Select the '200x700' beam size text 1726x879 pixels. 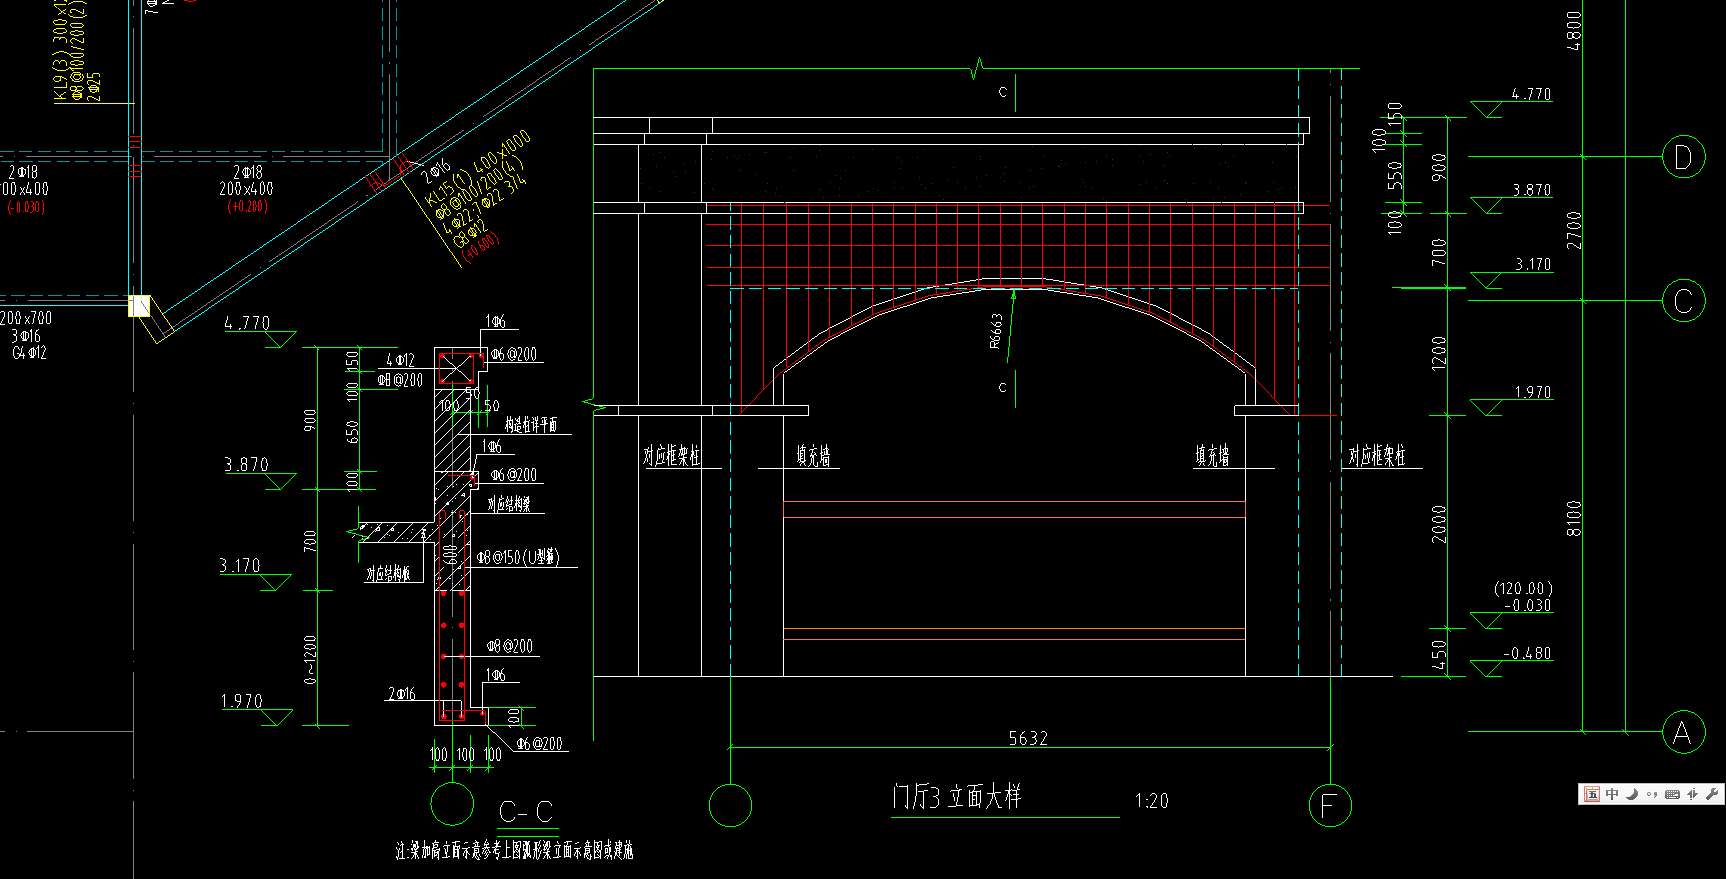[x=26, y=318]
